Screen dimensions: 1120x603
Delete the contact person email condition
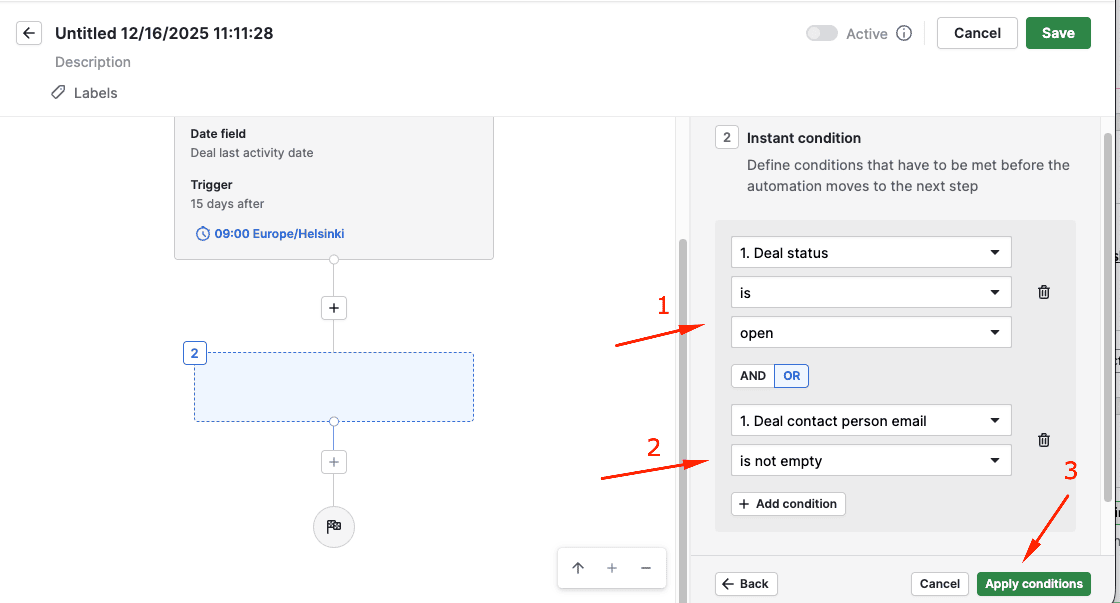pos(1044,440)
